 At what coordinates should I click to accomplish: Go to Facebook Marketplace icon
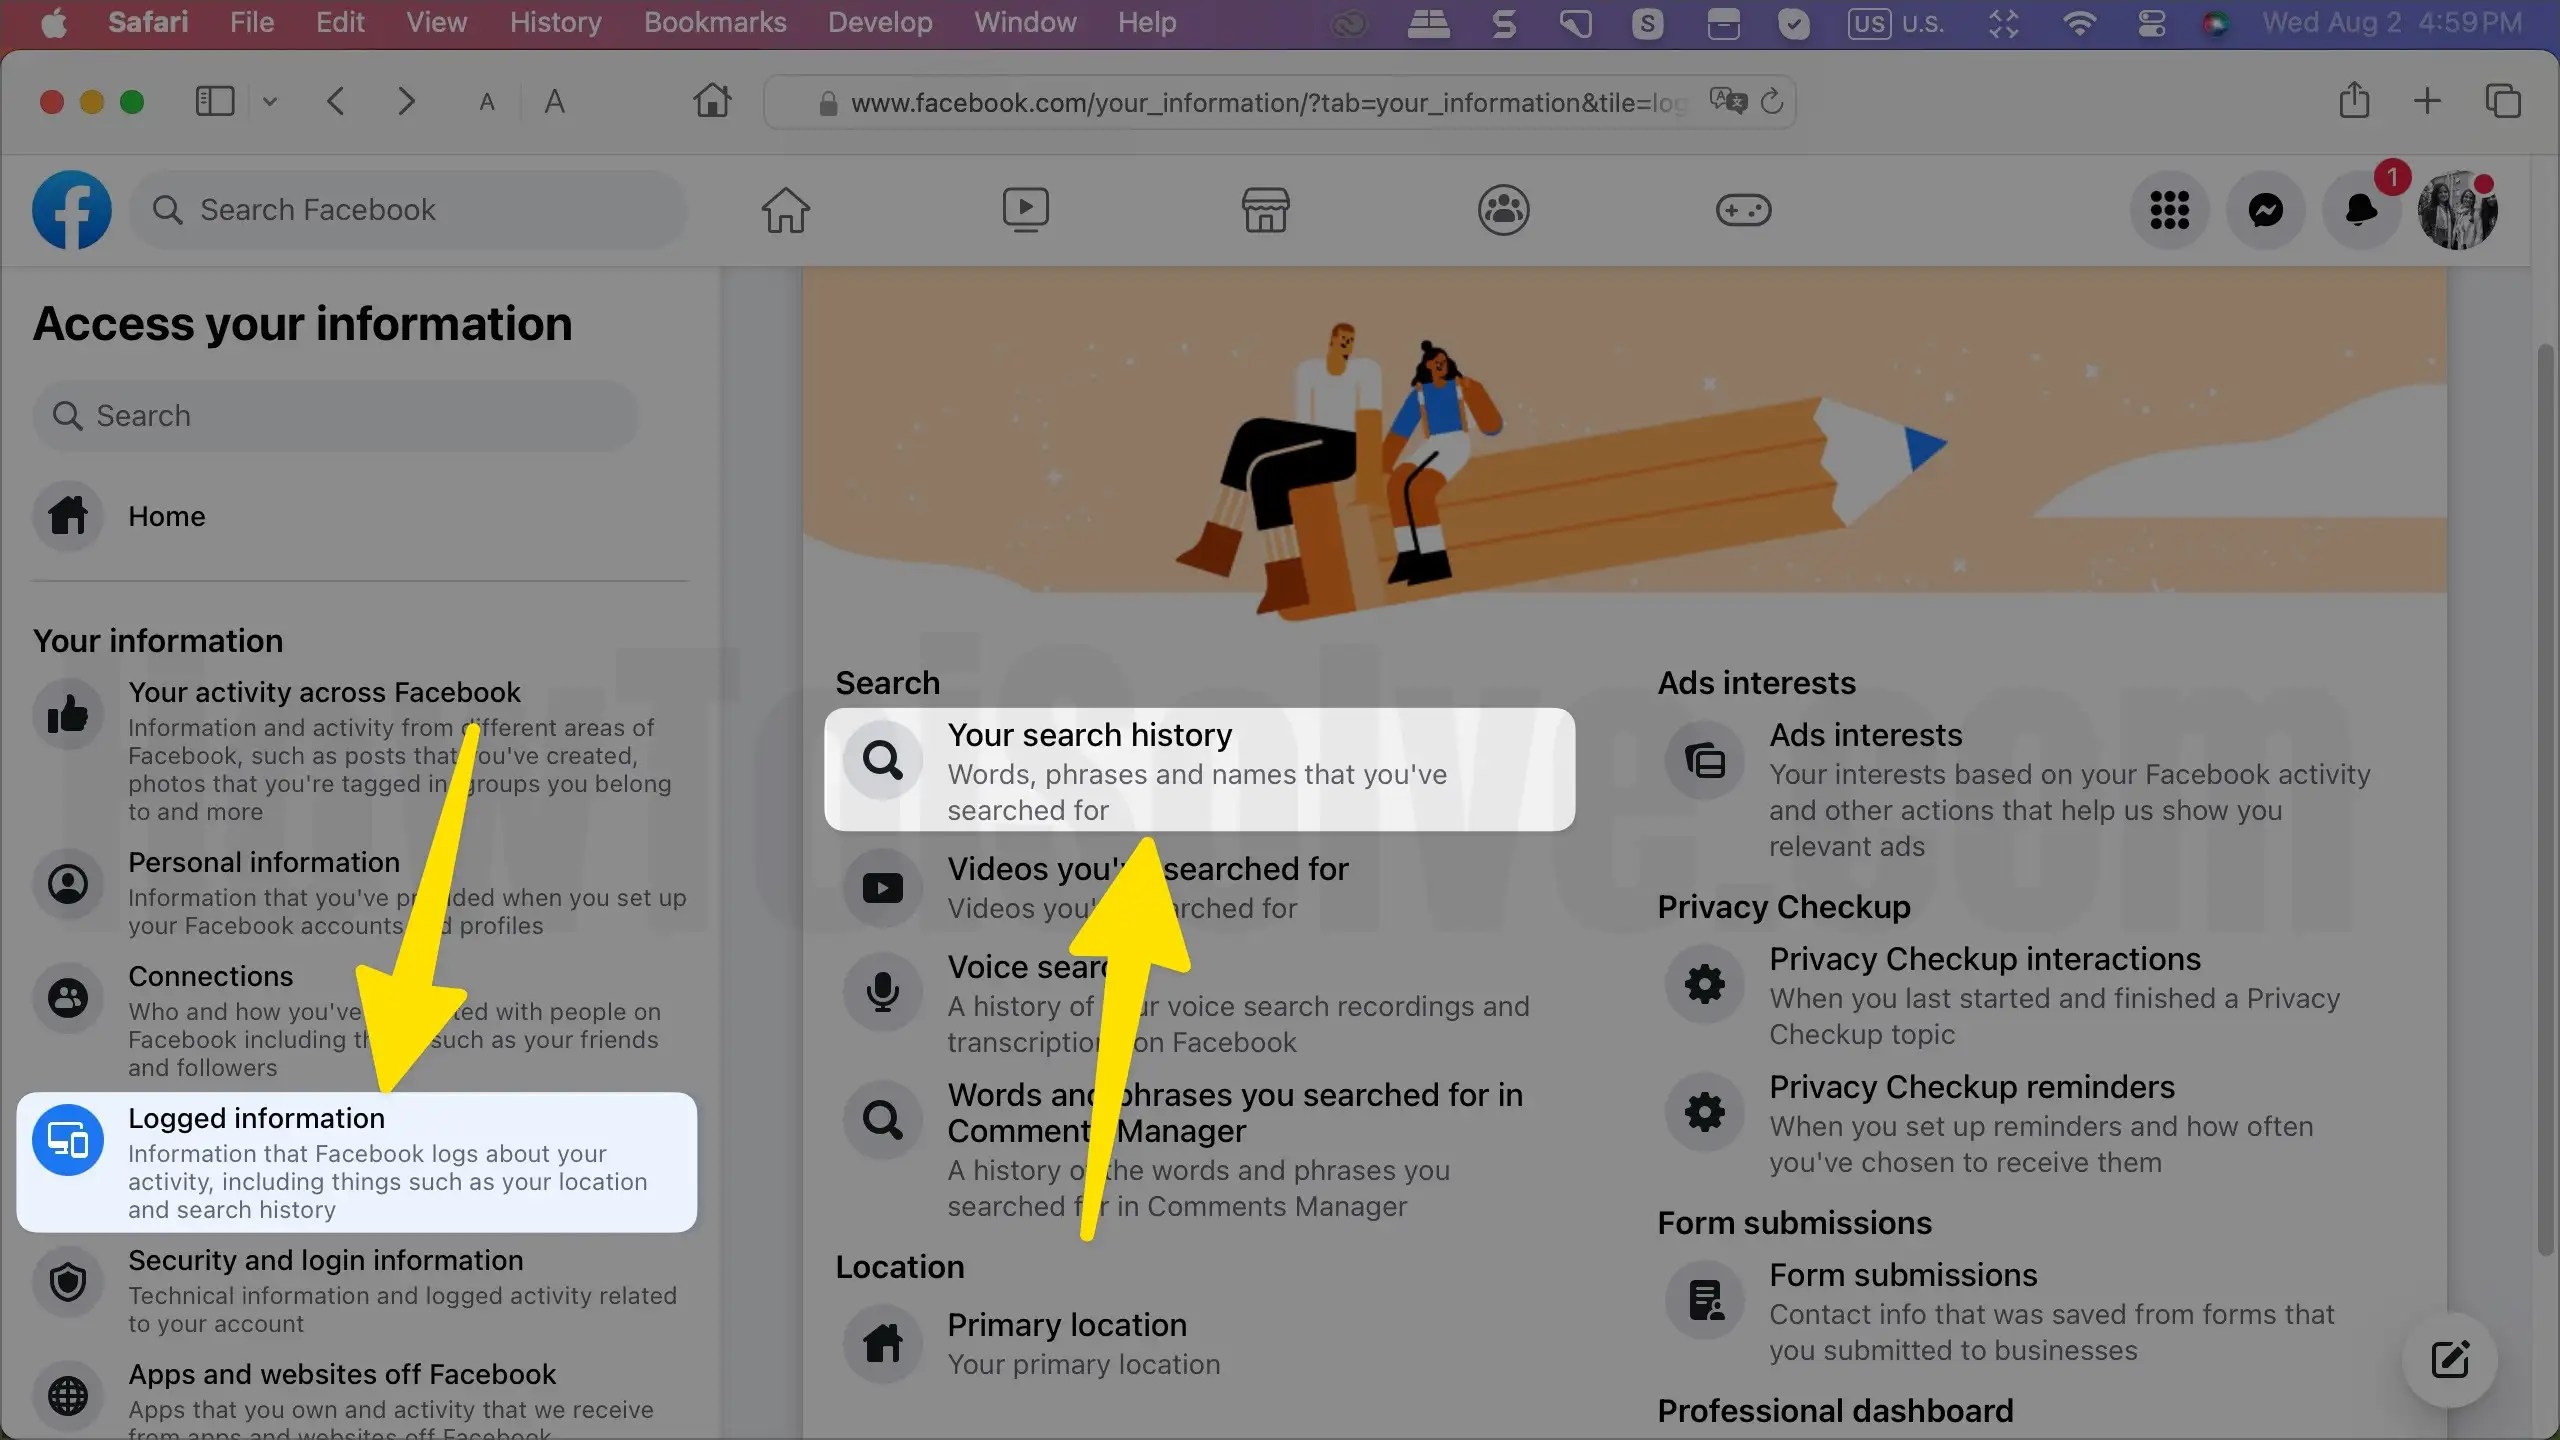(1265, 210)
